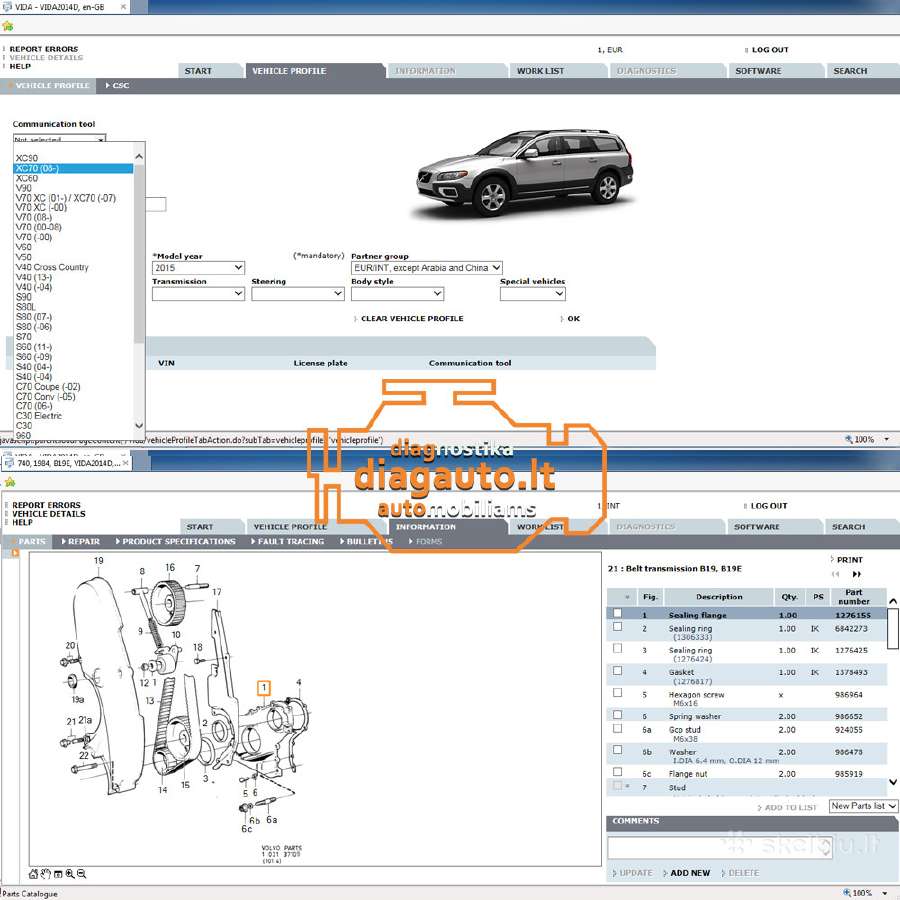Check Sealing ring 1276425 checkbox
The height and width of the screenshot is (900, 900).
point(618,649)
